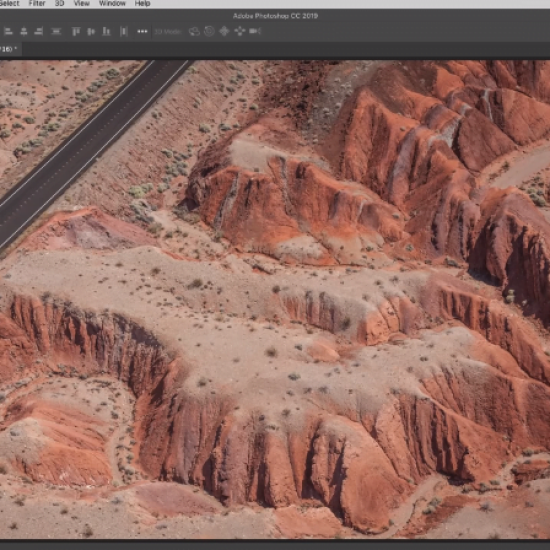
Task: Click the "Adobe Photoshop CC 2019" title text
Action: (275, 16)
